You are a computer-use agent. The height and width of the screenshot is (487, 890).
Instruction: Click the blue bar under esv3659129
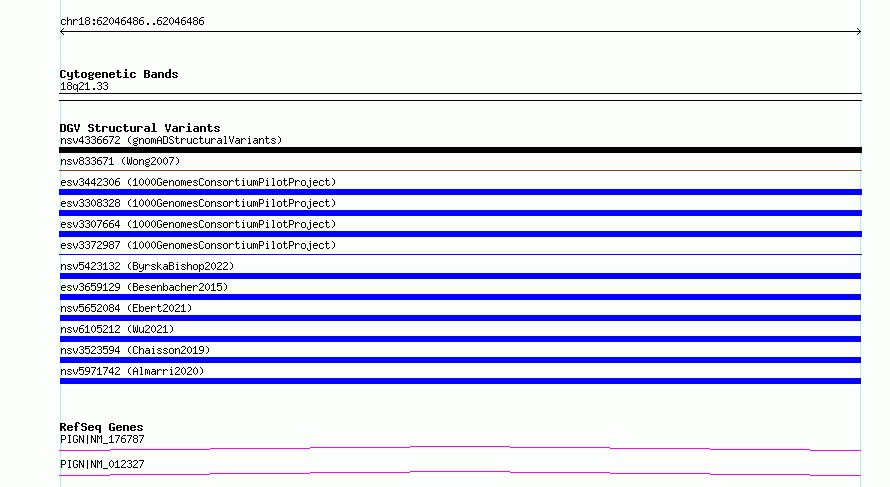[x=460, y=297]
